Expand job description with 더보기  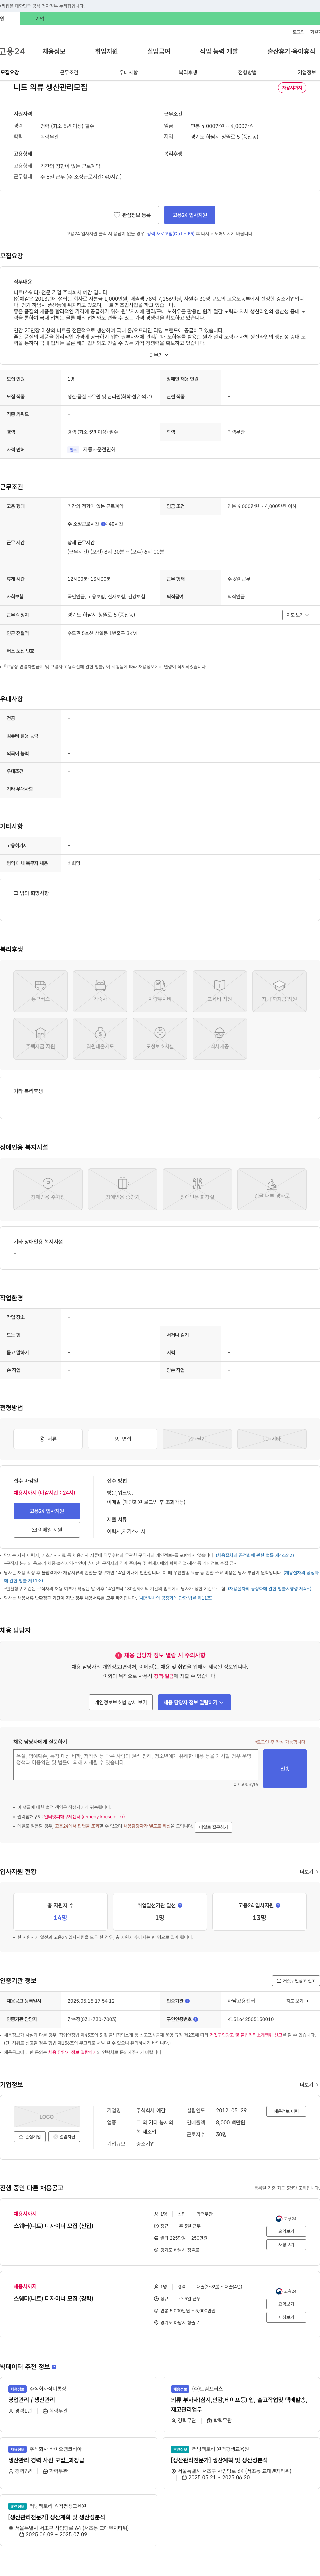coord(159,355)
